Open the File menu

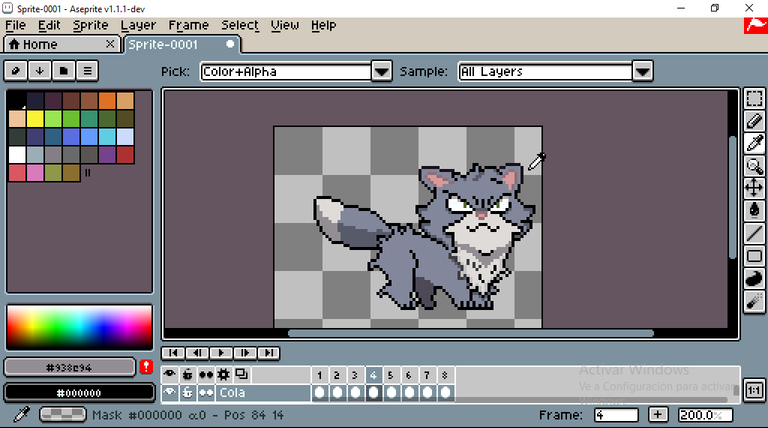(x=16, y=25)
